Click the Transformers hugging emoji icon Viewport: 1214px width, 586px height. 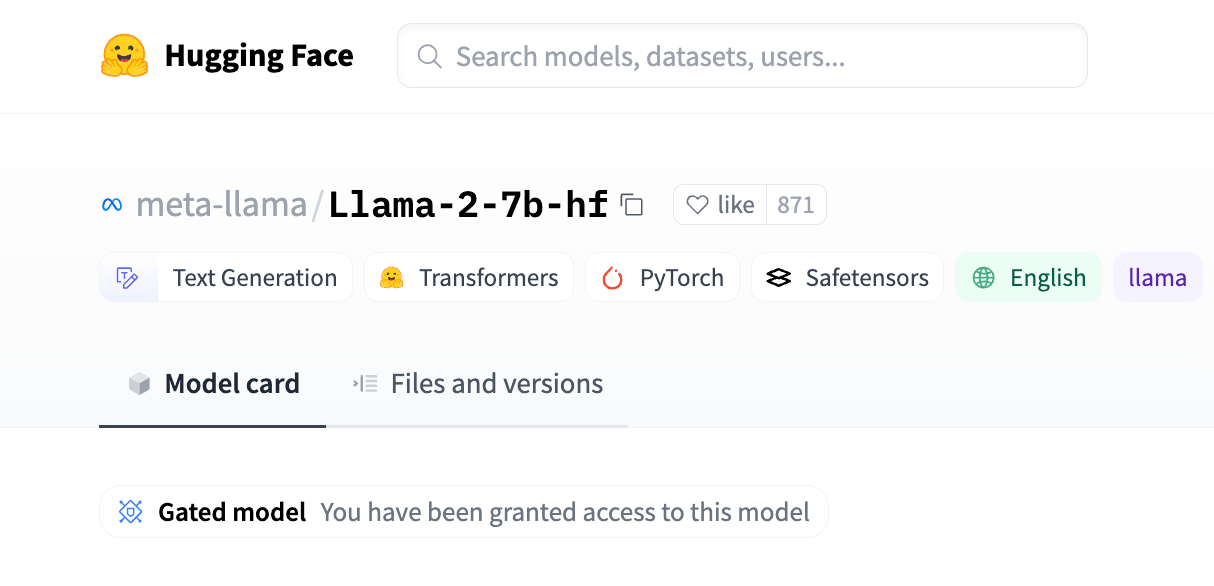391,278
